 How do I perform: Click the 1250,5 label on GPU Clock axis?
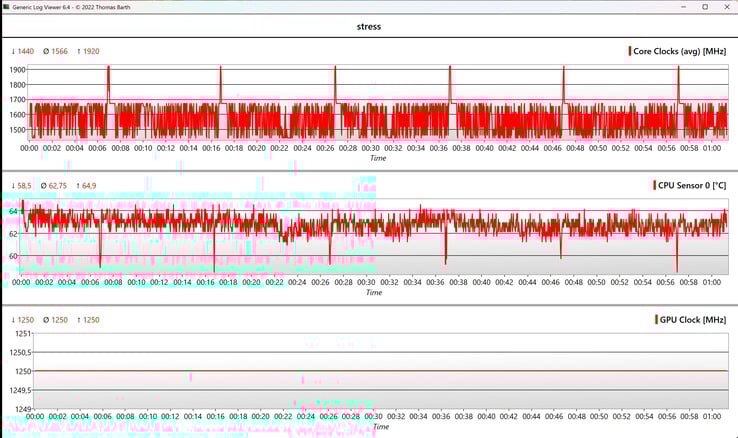(x=21, y=352)
